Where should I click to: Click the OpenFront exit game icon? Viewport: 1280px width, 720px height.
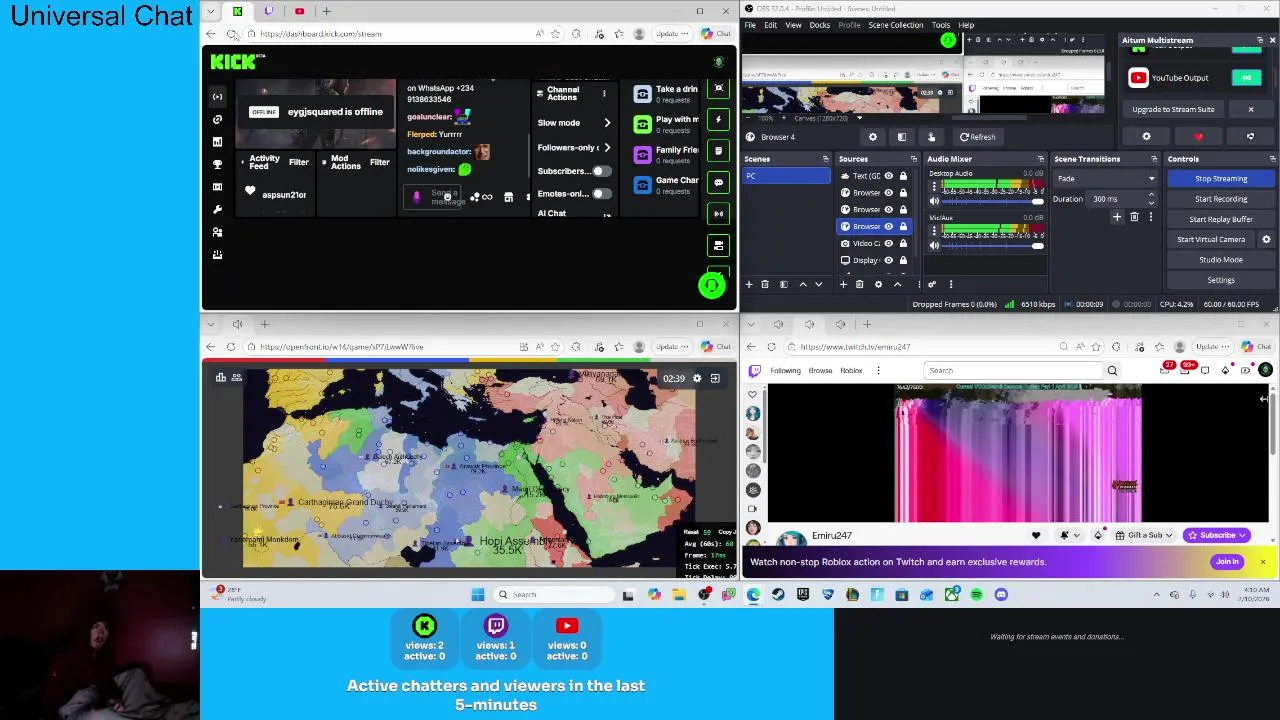[x=715, y=378]
